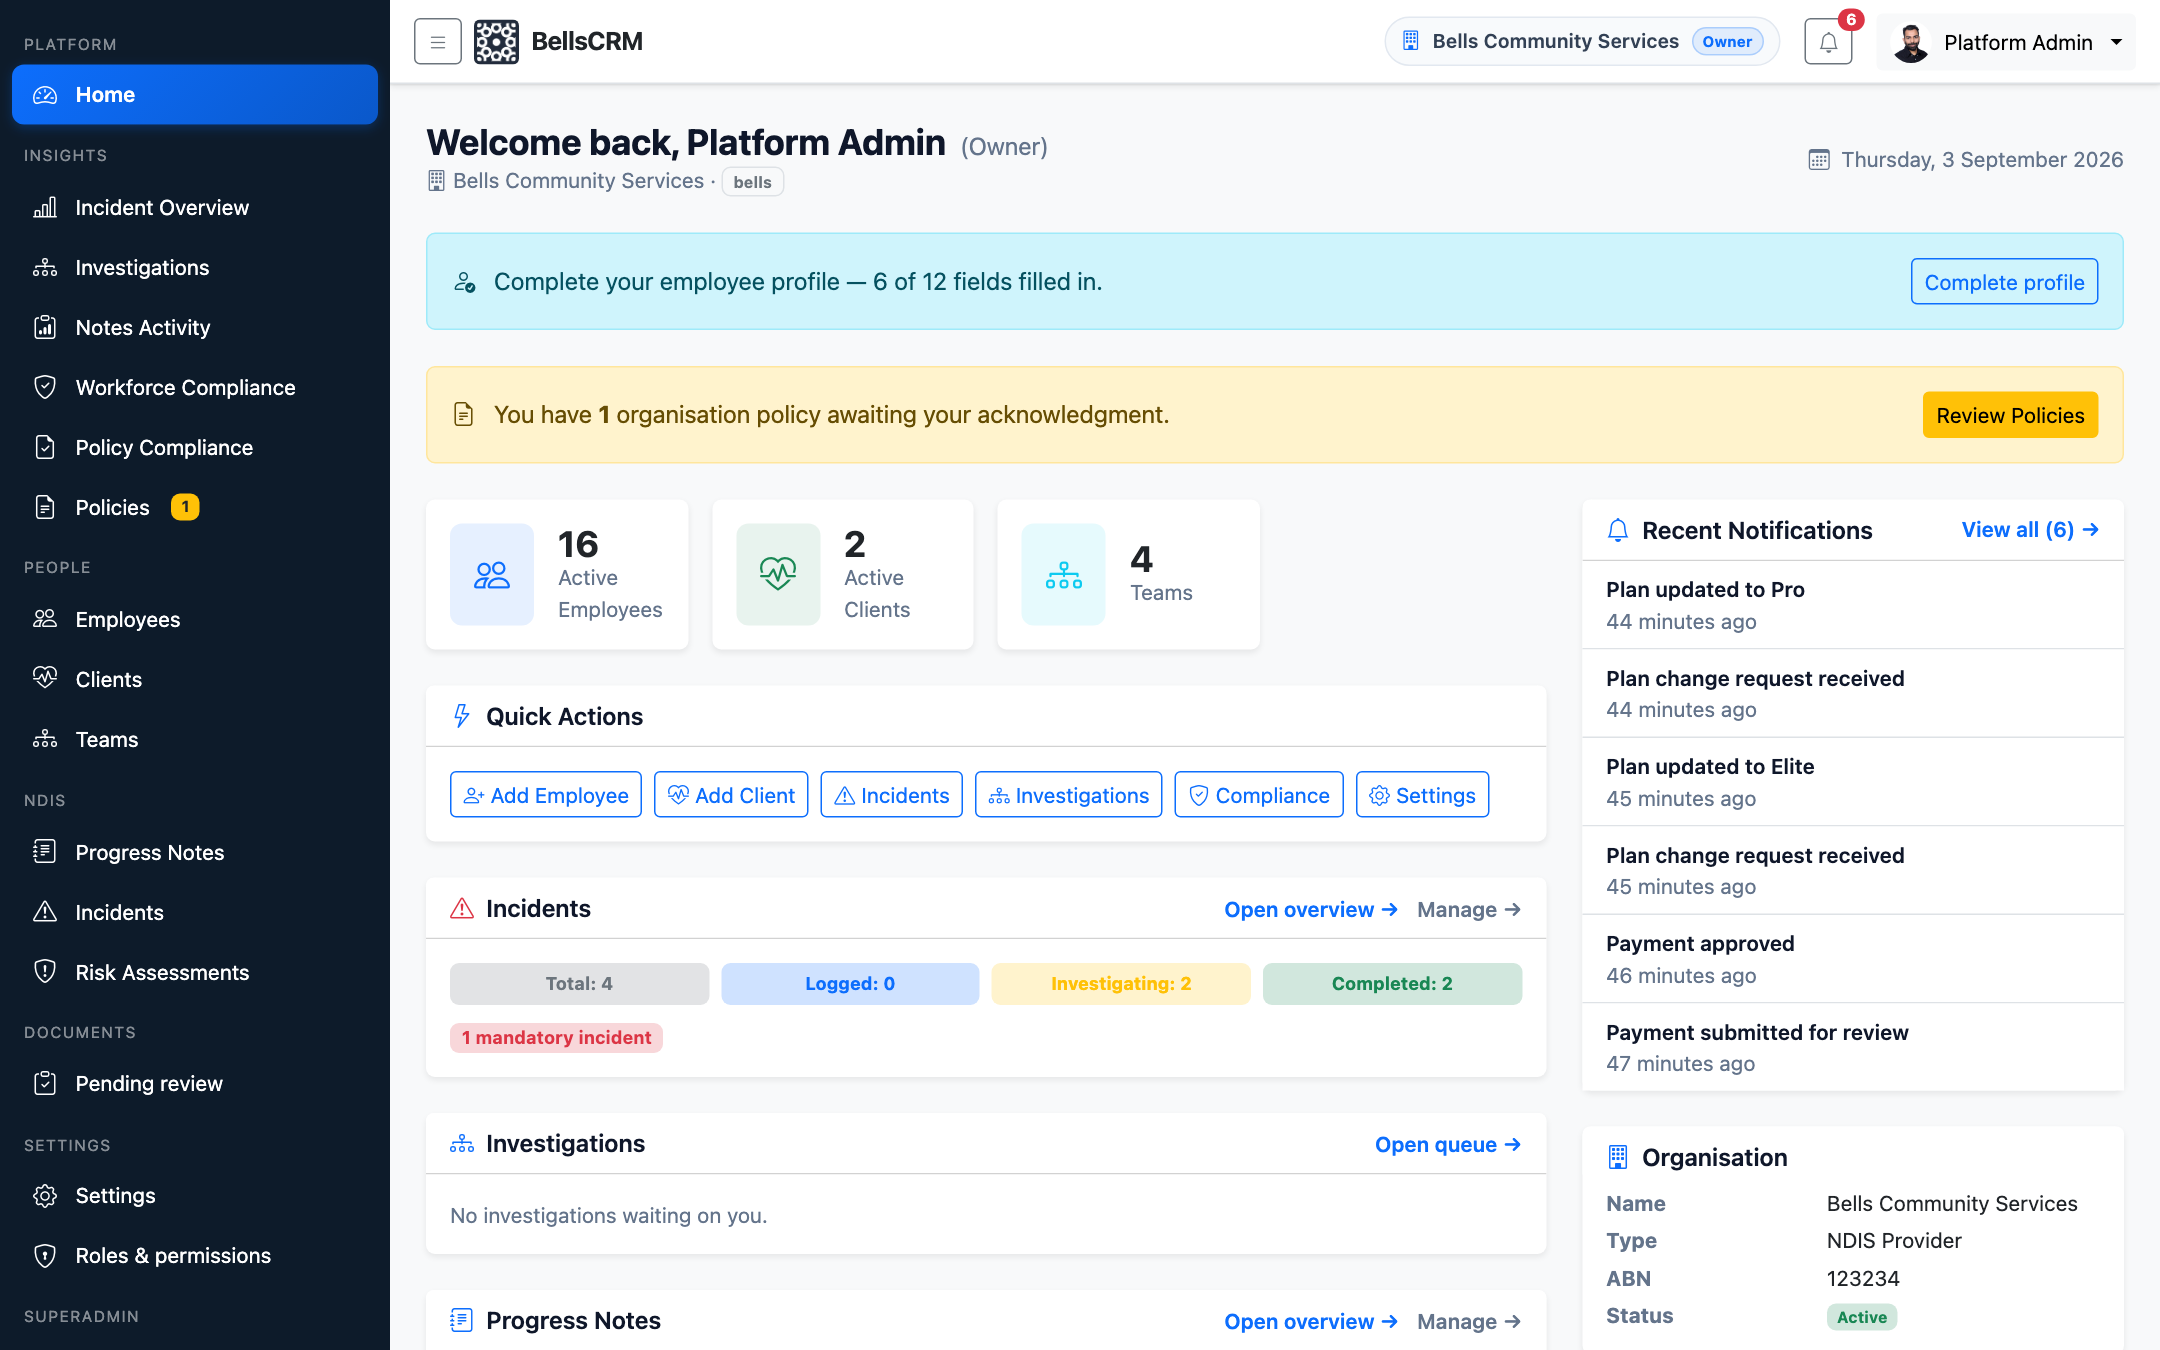Viewport: 2160px width, 1350px height.
Task: Click the Quick Actions lightning icon
Action: (461, 716)
